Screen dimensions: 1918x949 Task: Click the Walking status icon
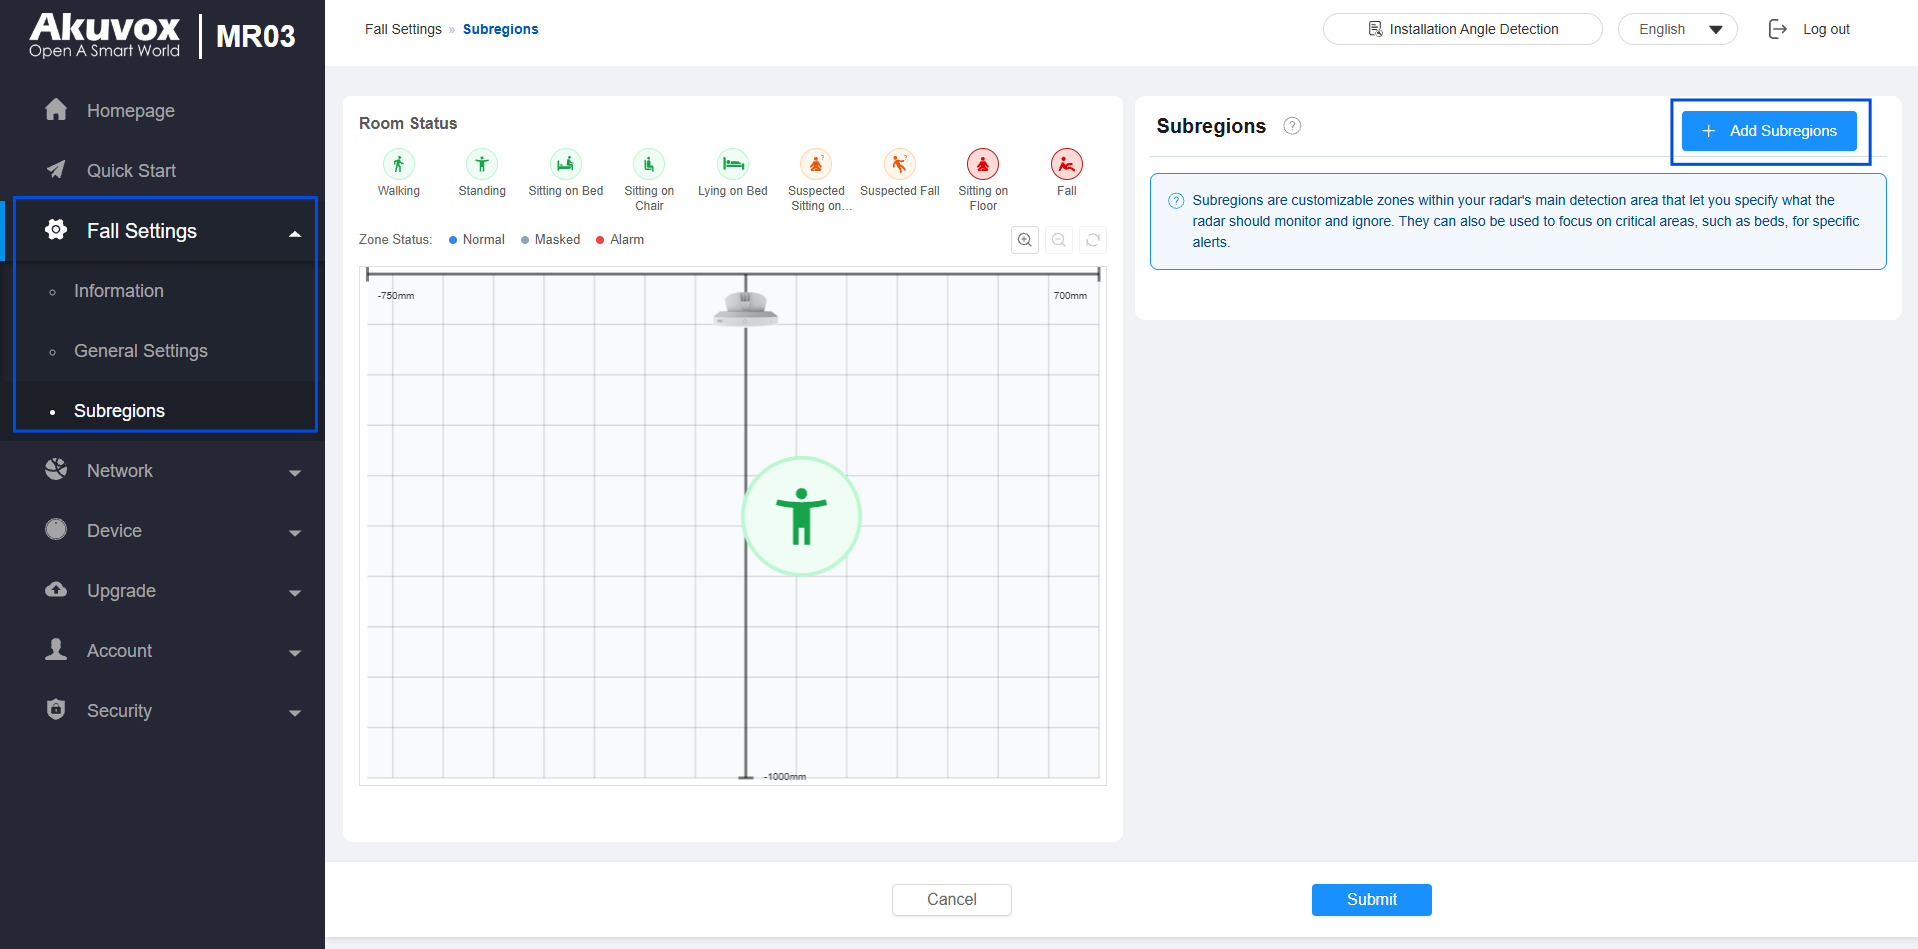(398, 164)
